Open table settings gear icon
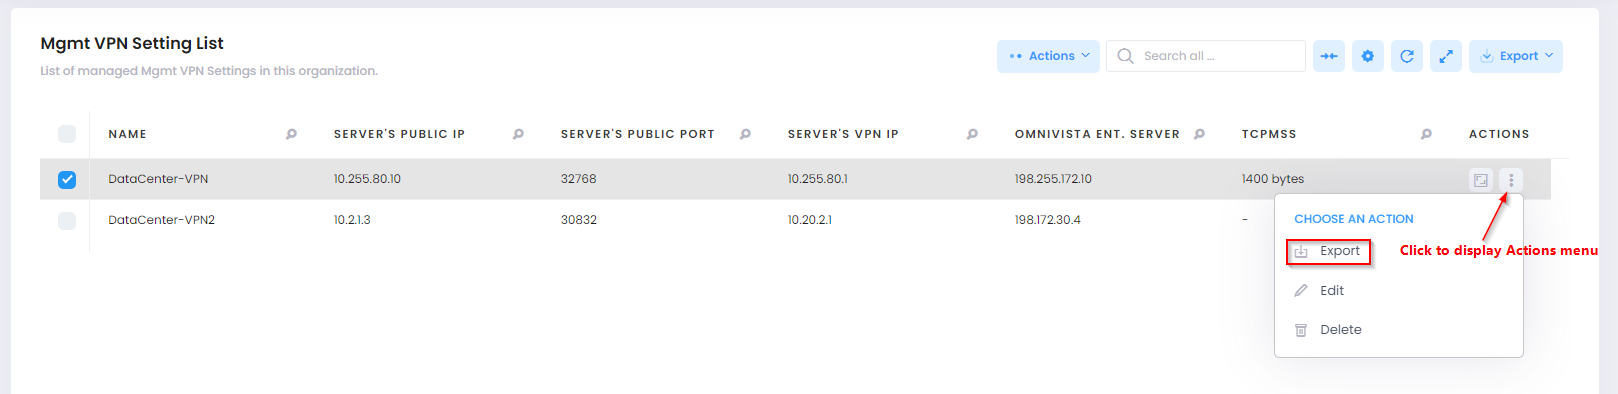 click(1368, 56)
